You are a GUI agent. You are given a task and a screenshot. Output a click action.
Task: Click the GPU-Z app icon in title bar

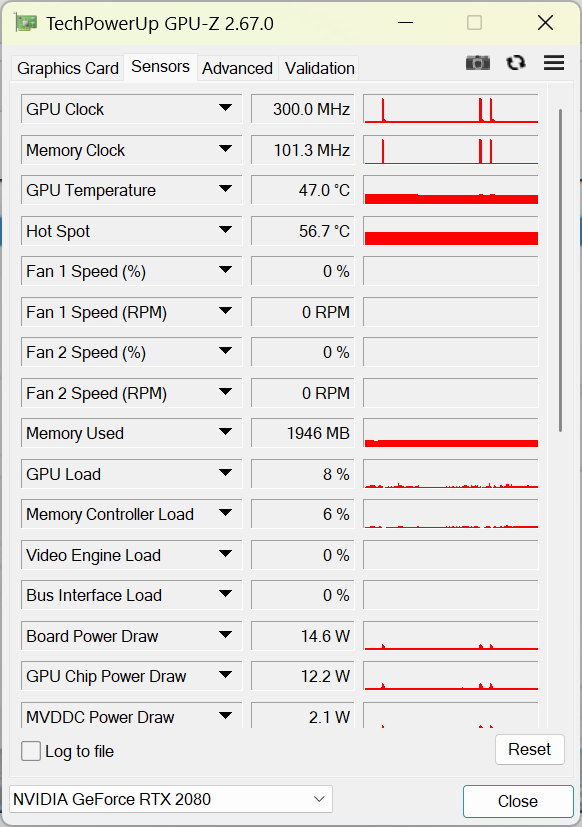pyautogui.click(x=26, y=23)
